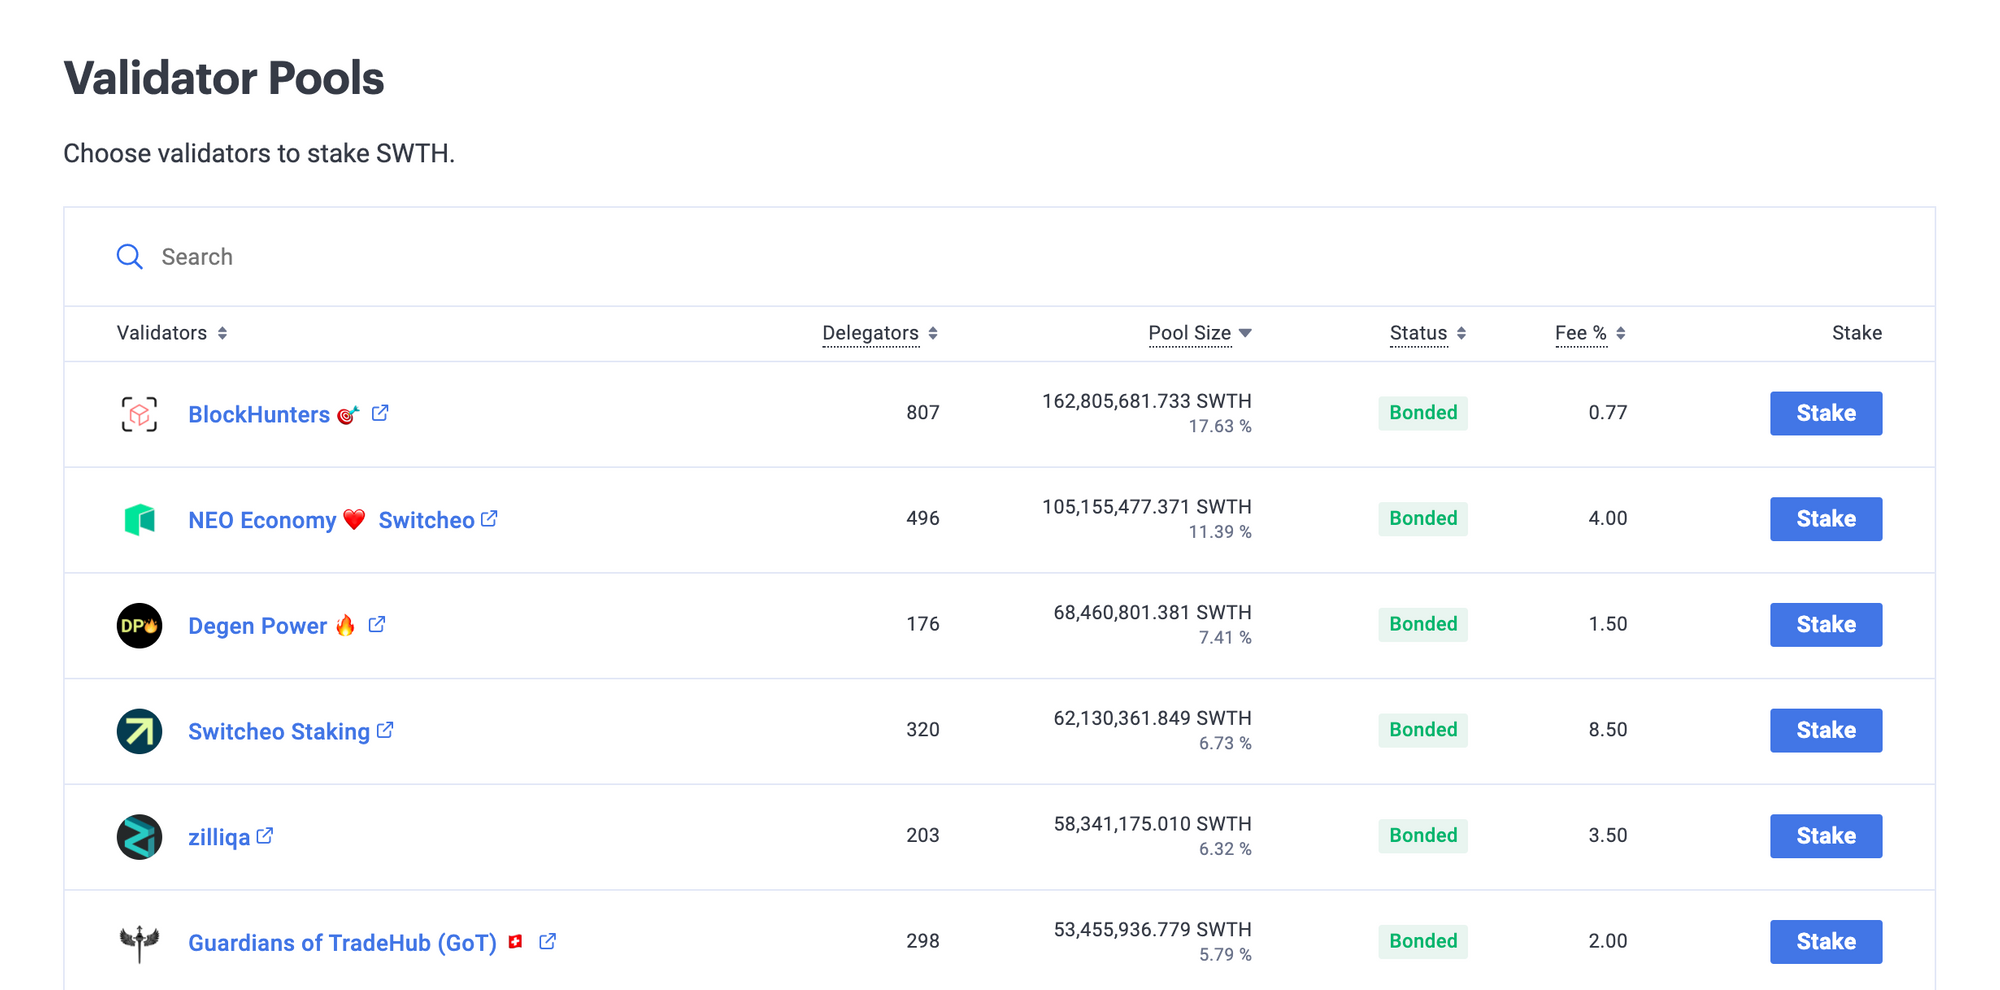Select pool size 53,455,936.779 SWTH
This screenshot has height=990, width=2000.
[1152, 930]
